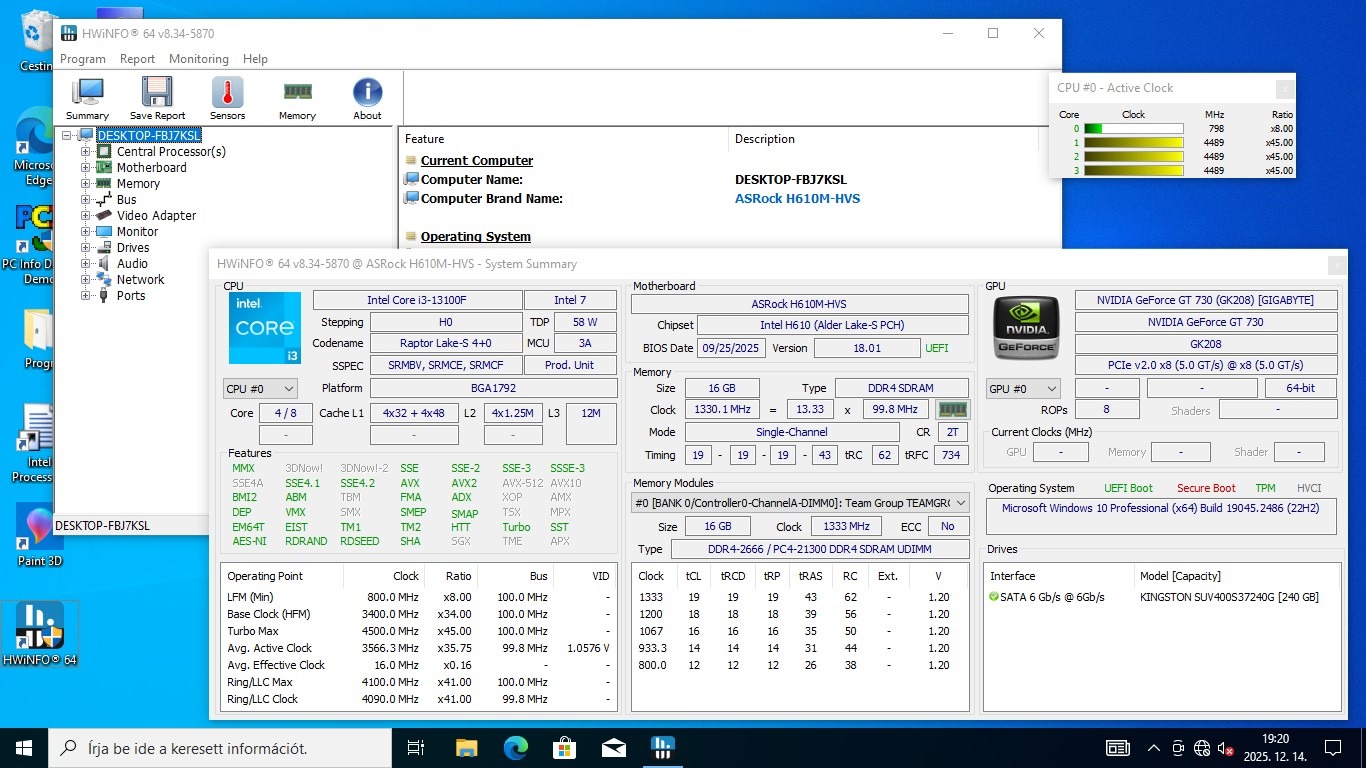This screenshot has width=1366, height=768.
Task: Click the ASRock H610M-HVS brand link
Action: (x=797, y=199)
